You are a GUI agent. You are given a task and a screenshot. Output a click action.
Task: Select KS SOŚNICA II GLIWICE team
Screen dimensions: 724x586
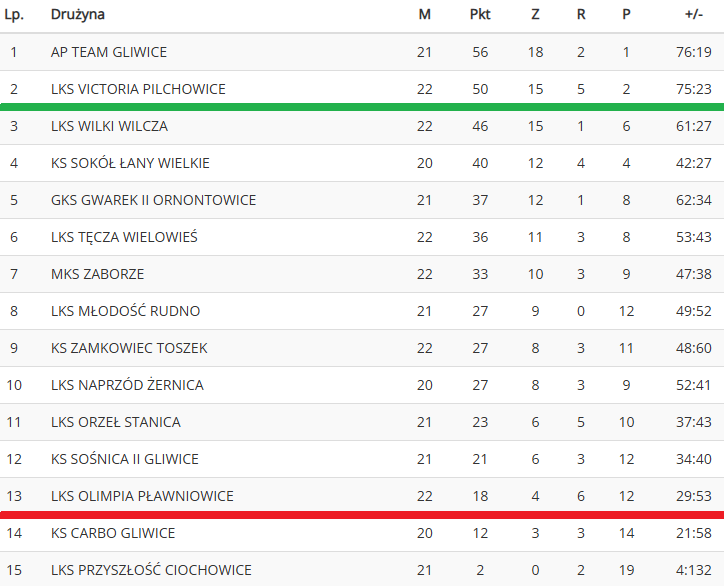125,459
